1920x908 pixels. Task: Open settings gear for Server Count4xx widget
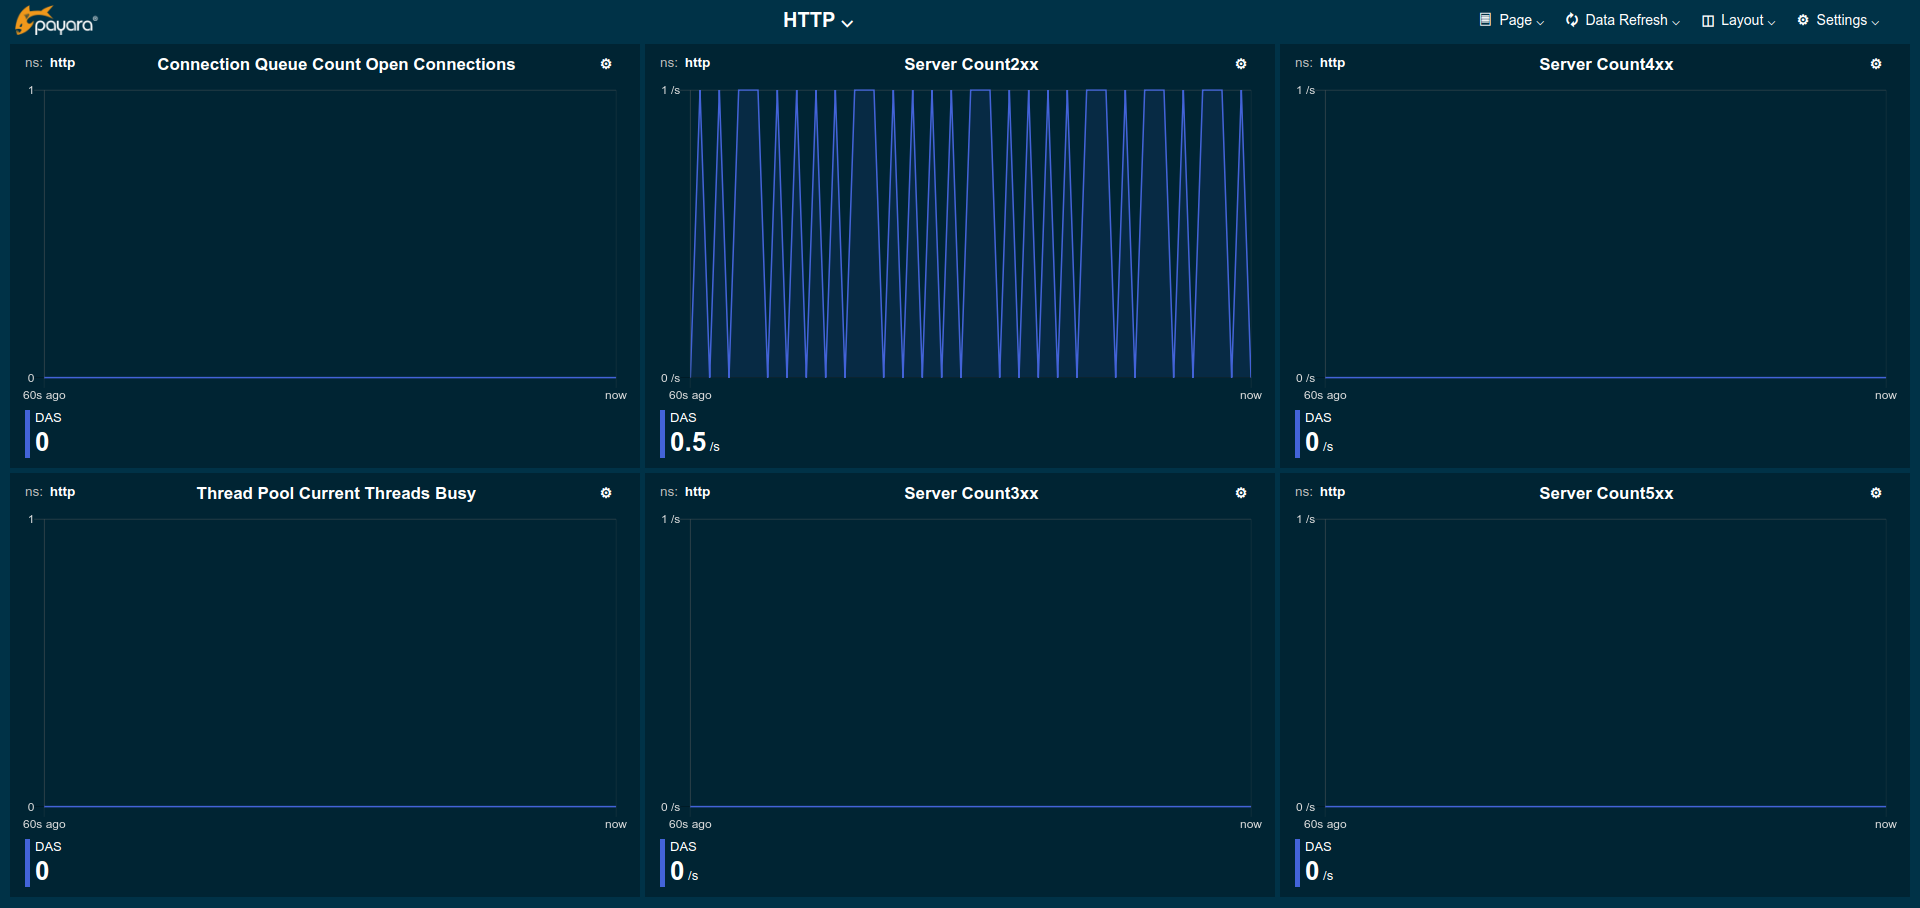pyautogui.click(x=1876, y=64)
